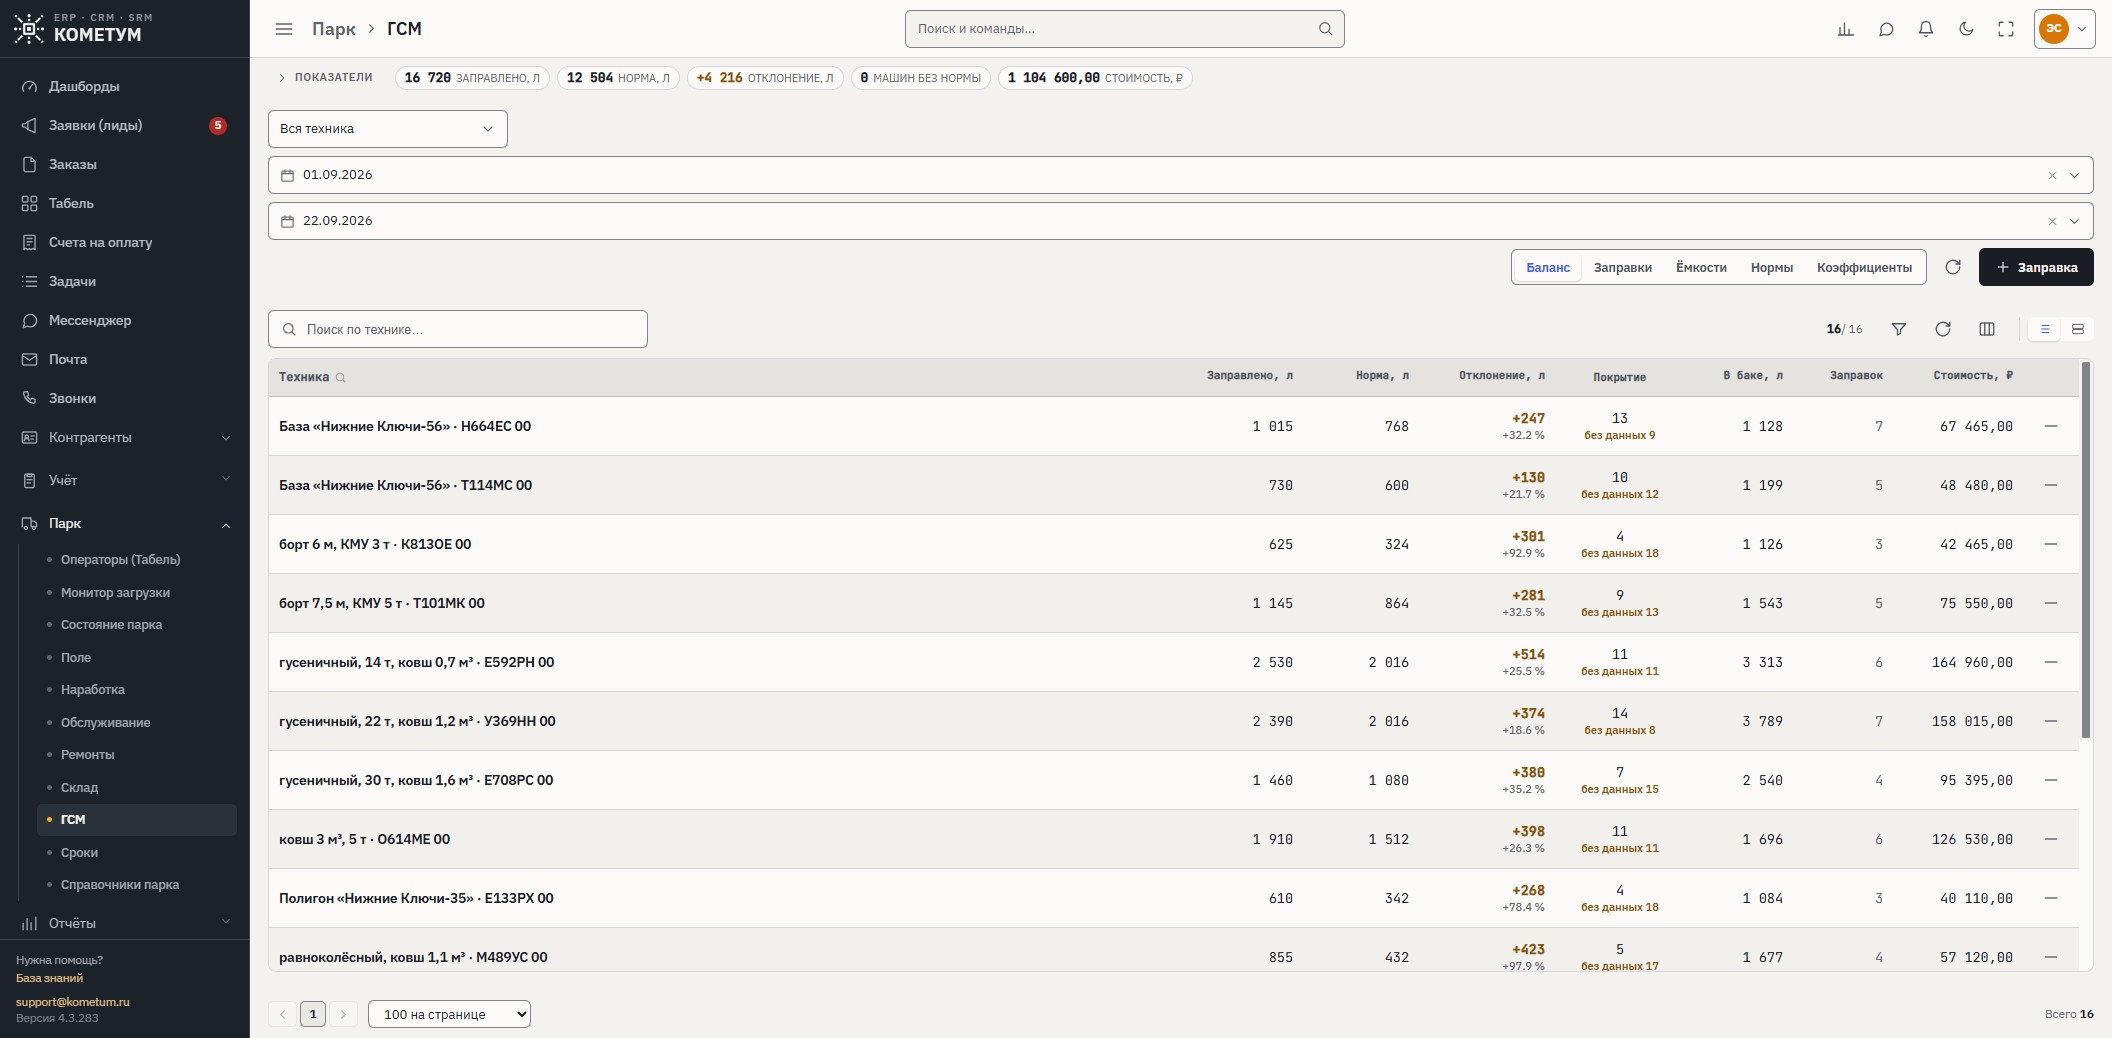Switch to the Коэффициенты tab

click(1864, 267)
